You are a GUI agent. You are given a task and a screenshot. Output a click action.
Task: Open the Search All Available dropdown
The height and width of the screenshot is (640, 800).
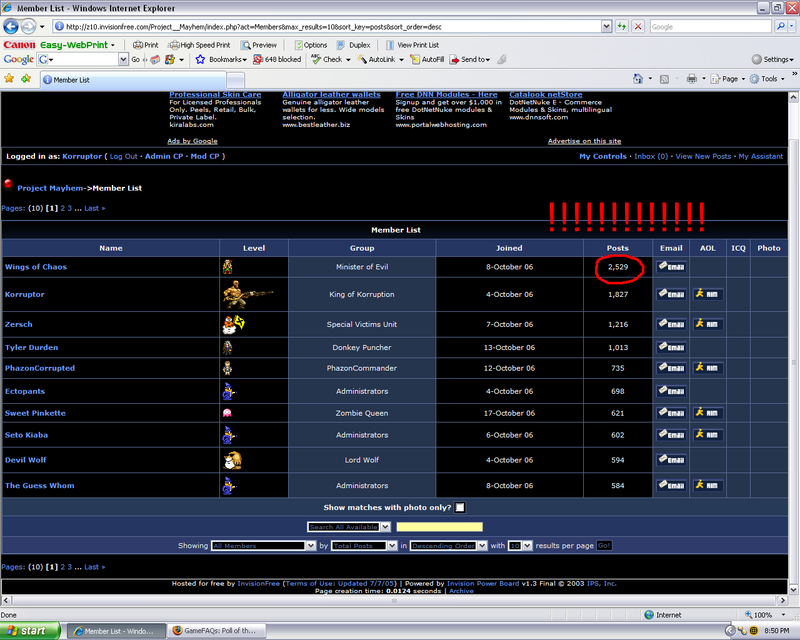click(348, 527)
